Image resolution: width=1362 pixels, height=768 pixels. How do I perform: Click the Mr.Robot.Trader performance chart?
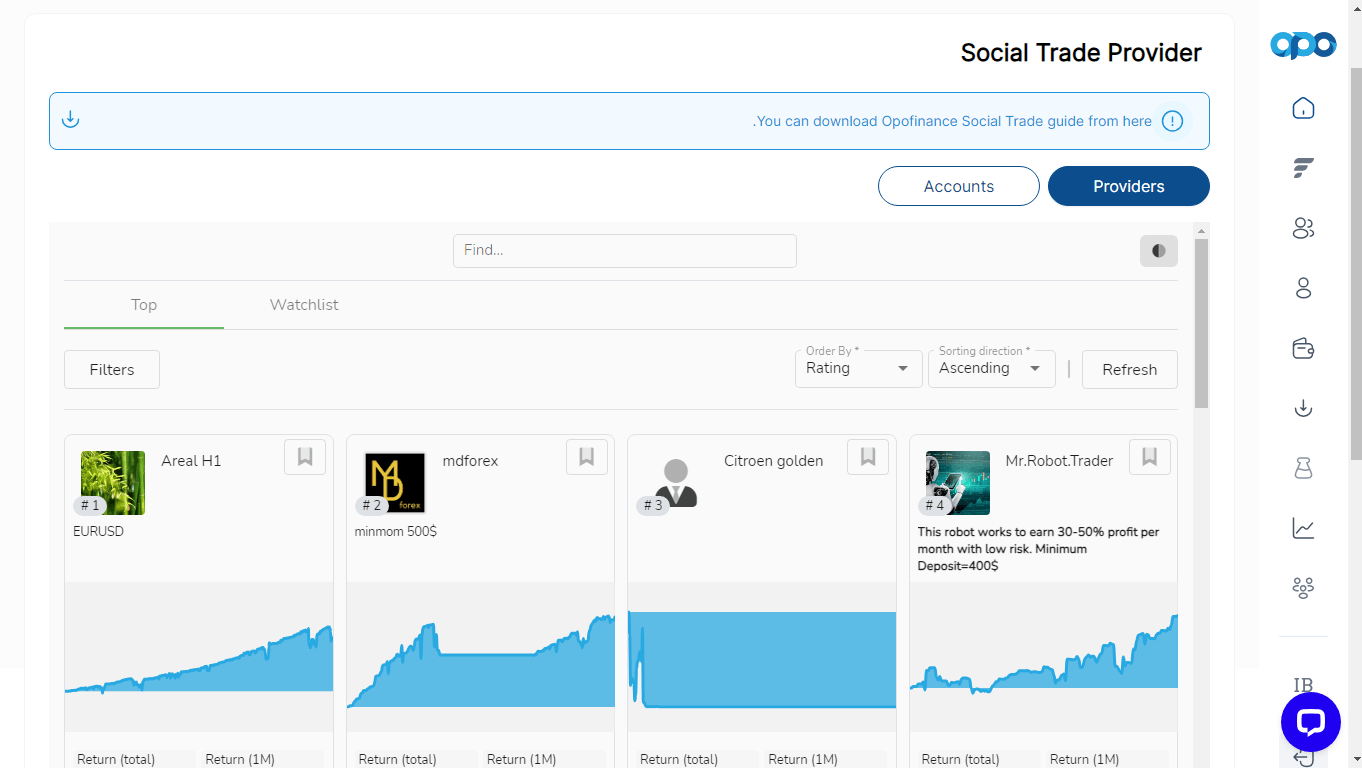(1044, 657)
